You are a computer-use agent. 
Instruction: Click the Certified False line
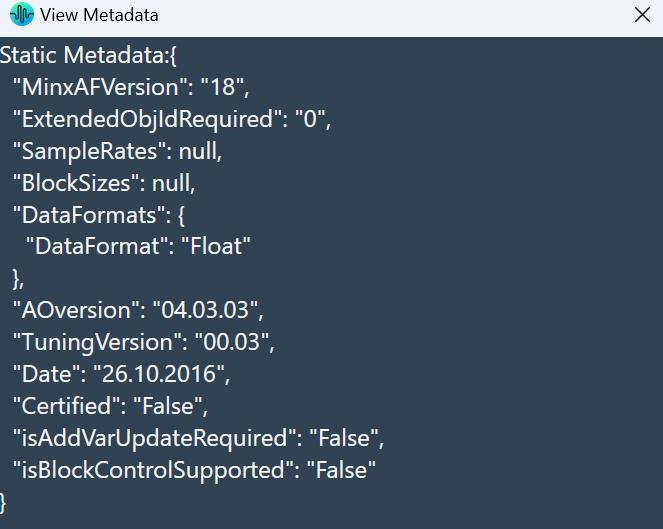pos(110,406)
